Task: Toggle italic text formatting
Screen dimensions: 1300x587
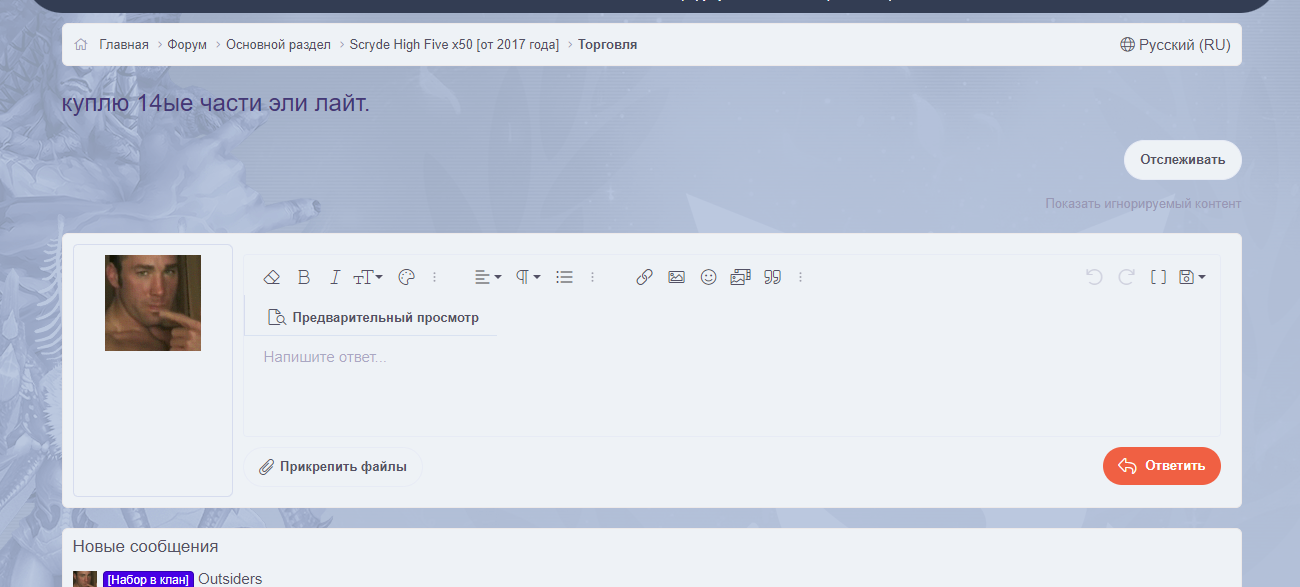Action: [x=336, y=277]
